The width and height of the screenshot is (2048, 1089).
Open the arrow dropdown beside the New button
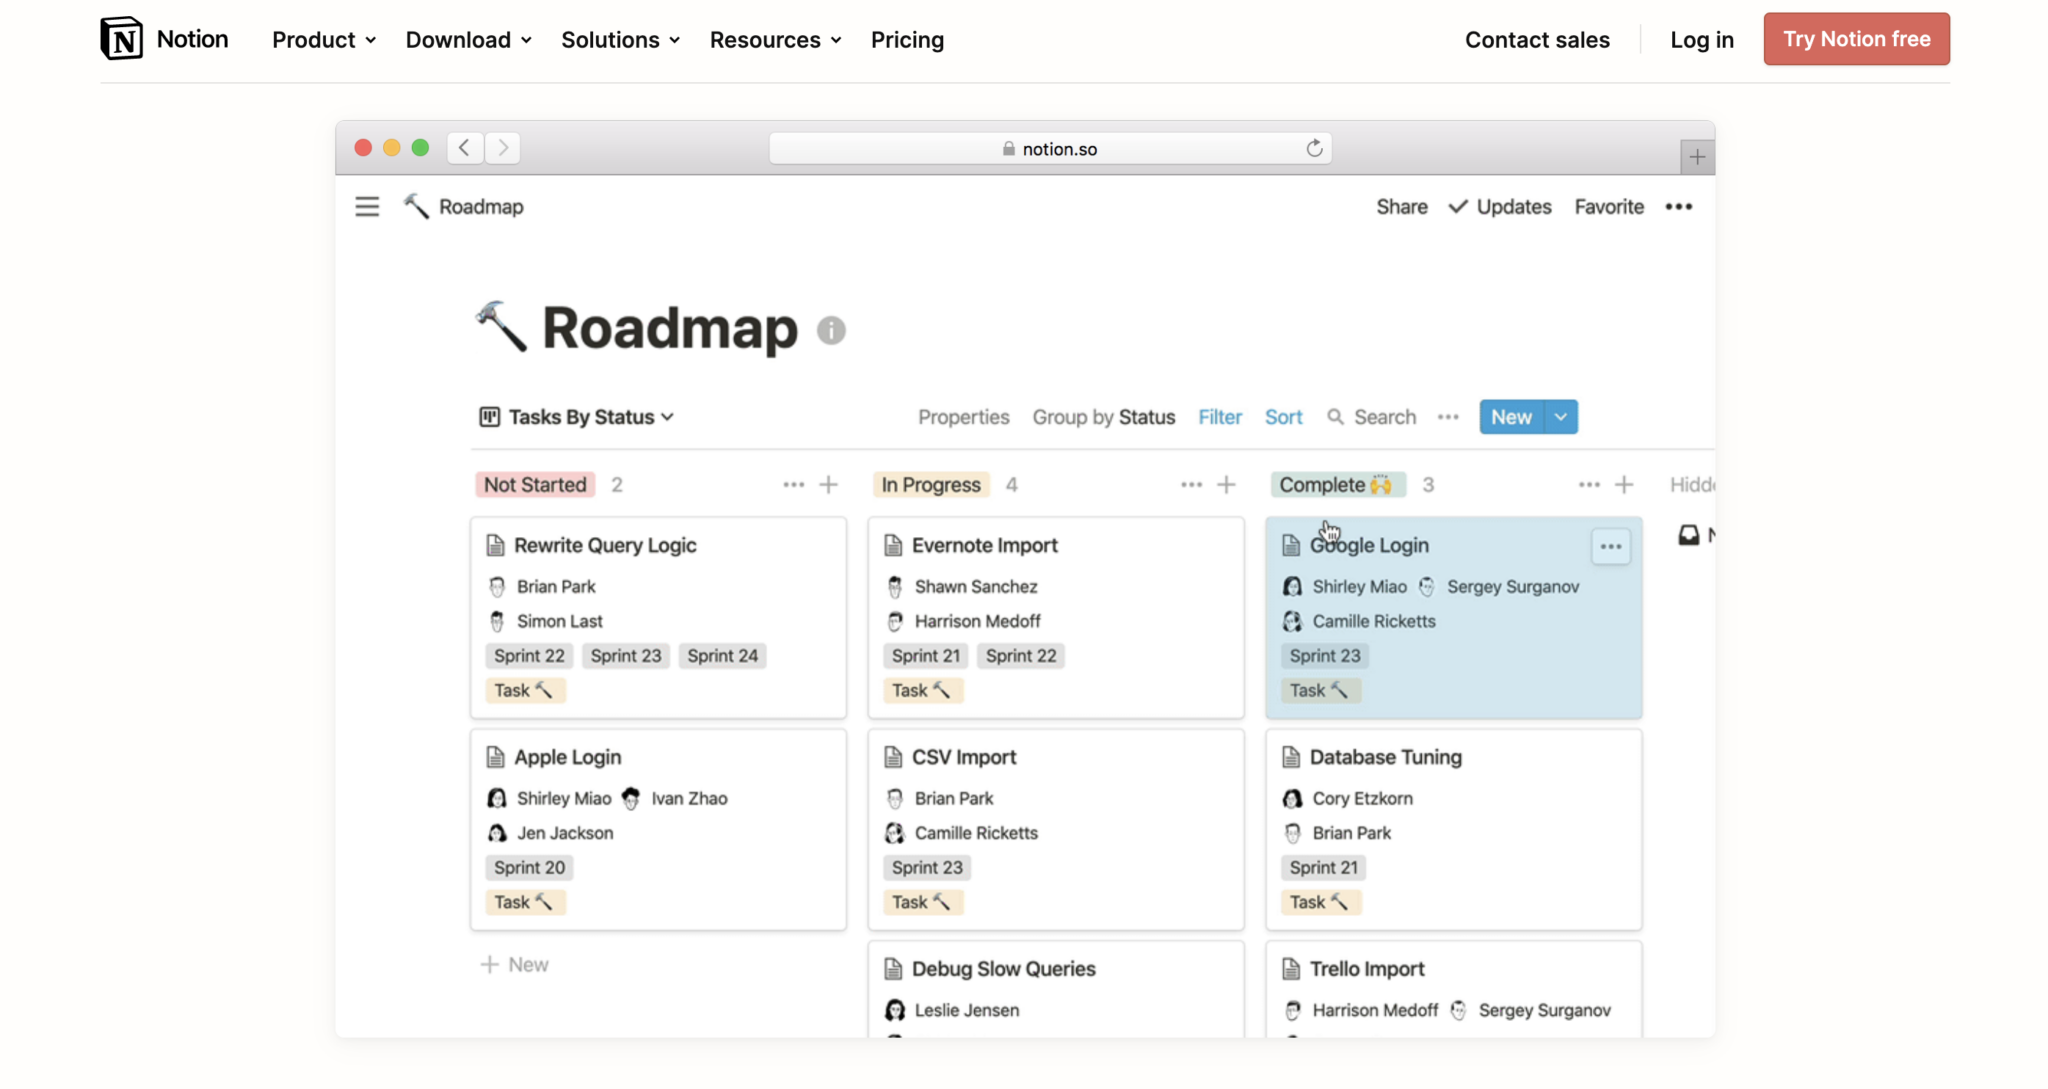click(1559, 416)
